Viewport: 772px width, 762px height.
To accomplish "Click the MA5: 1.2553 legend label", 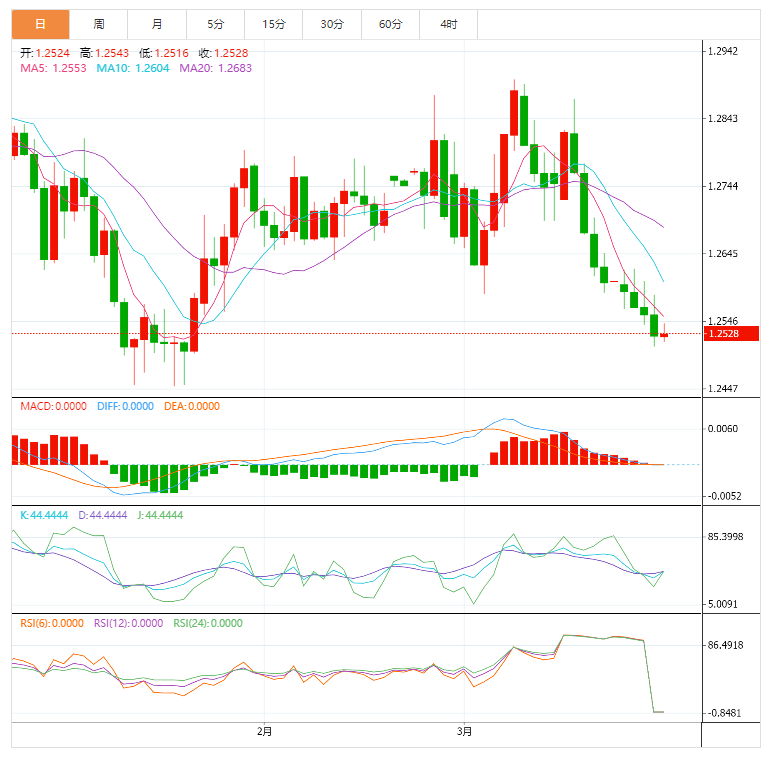I will pos(53,68).
